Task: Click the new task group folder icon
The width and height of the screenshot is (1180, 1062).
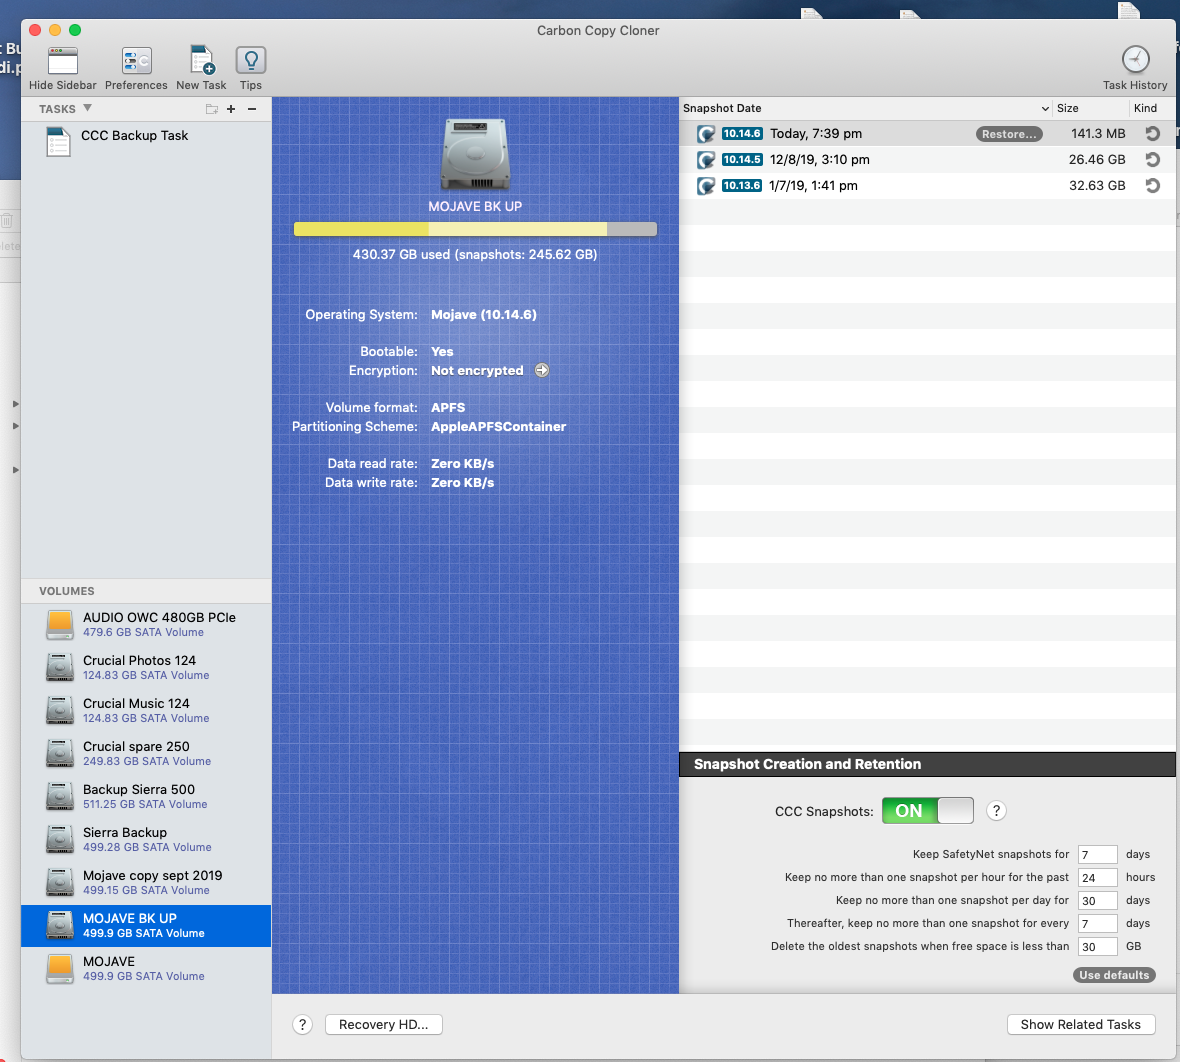Action: pyautogui.click(x=211, y=109)
